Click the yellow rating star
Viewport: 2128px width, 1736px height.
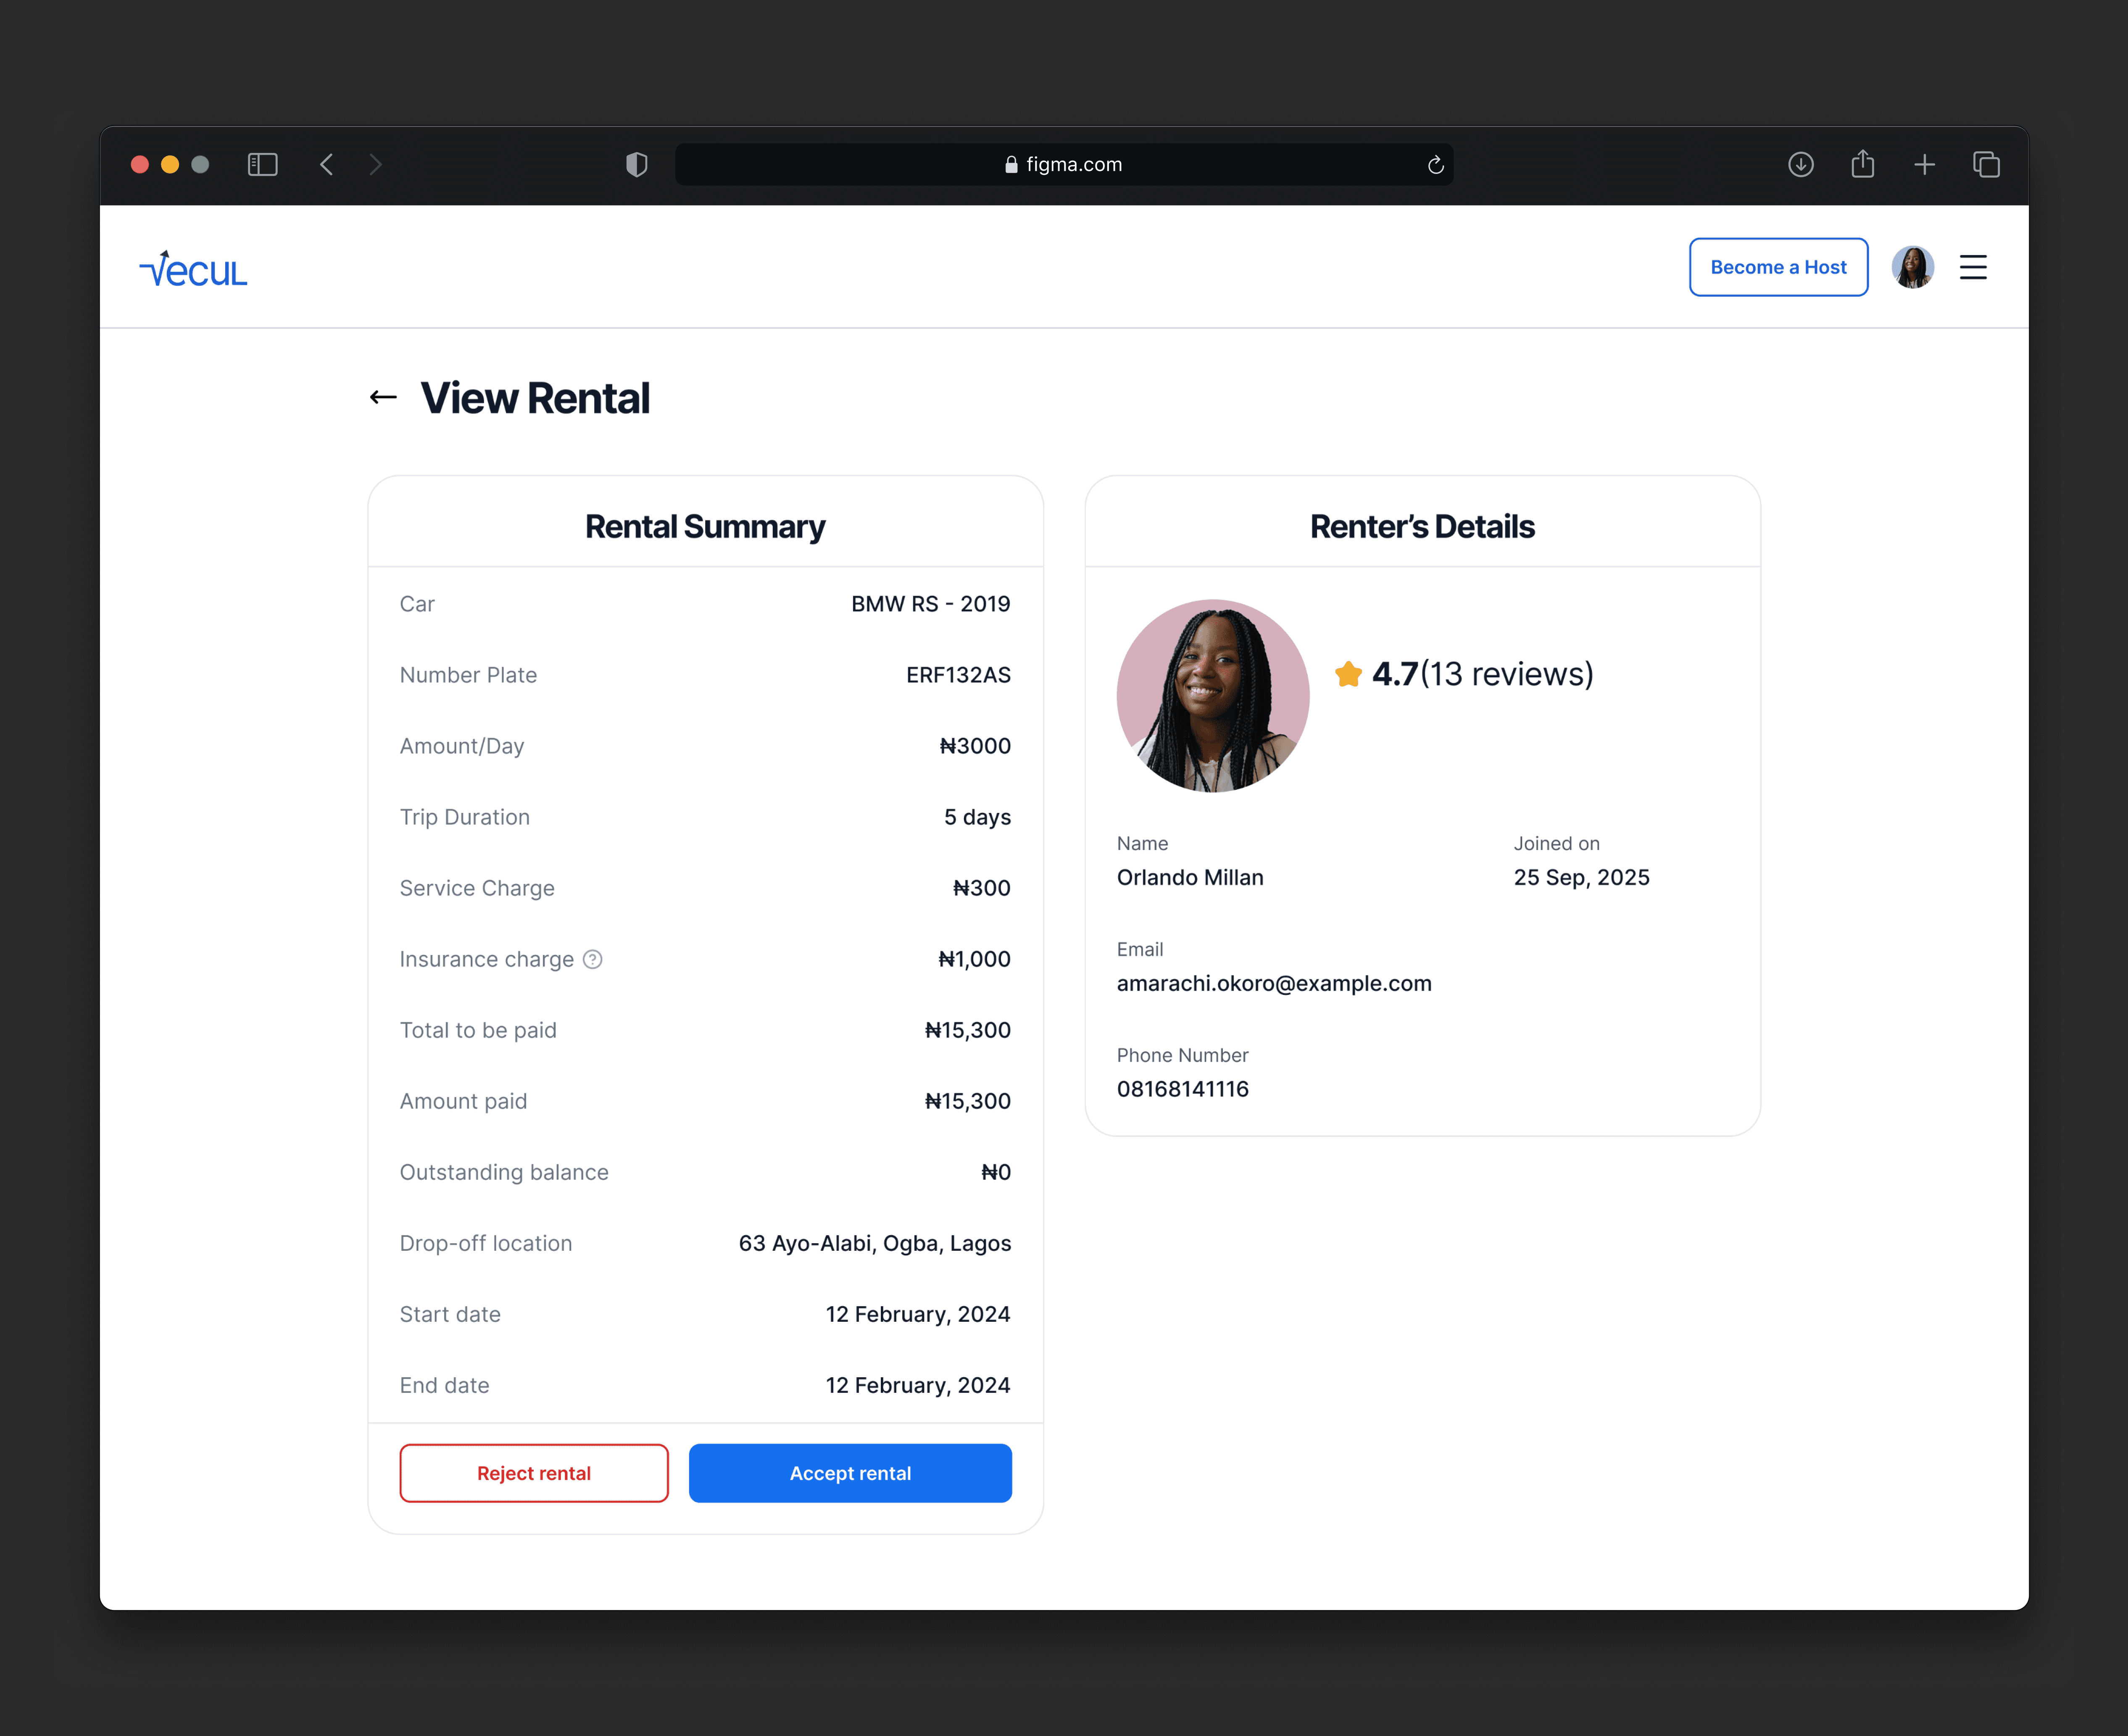pyautogui.click(x=1348, y=674)
